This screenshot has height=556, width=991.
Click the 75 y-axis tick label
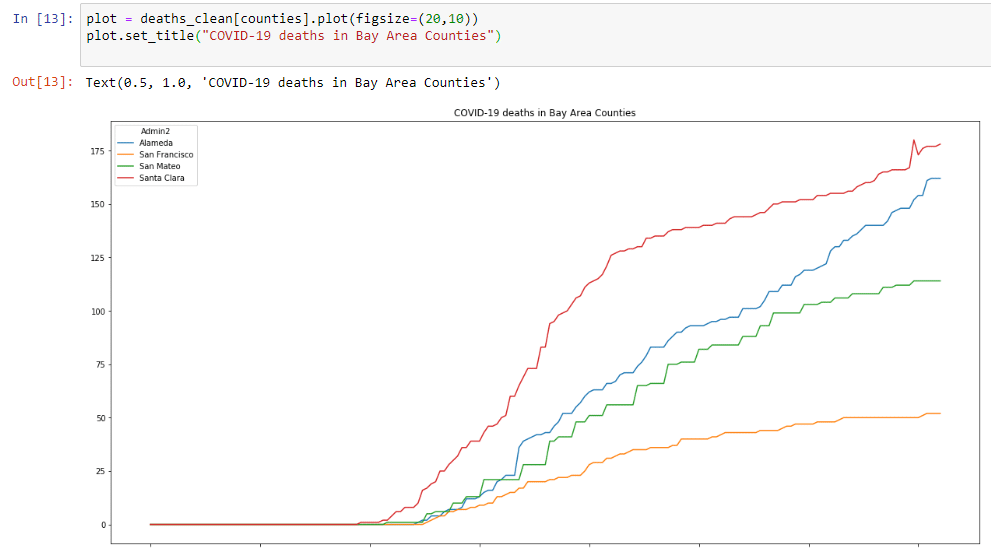click(x=100, y=365)
